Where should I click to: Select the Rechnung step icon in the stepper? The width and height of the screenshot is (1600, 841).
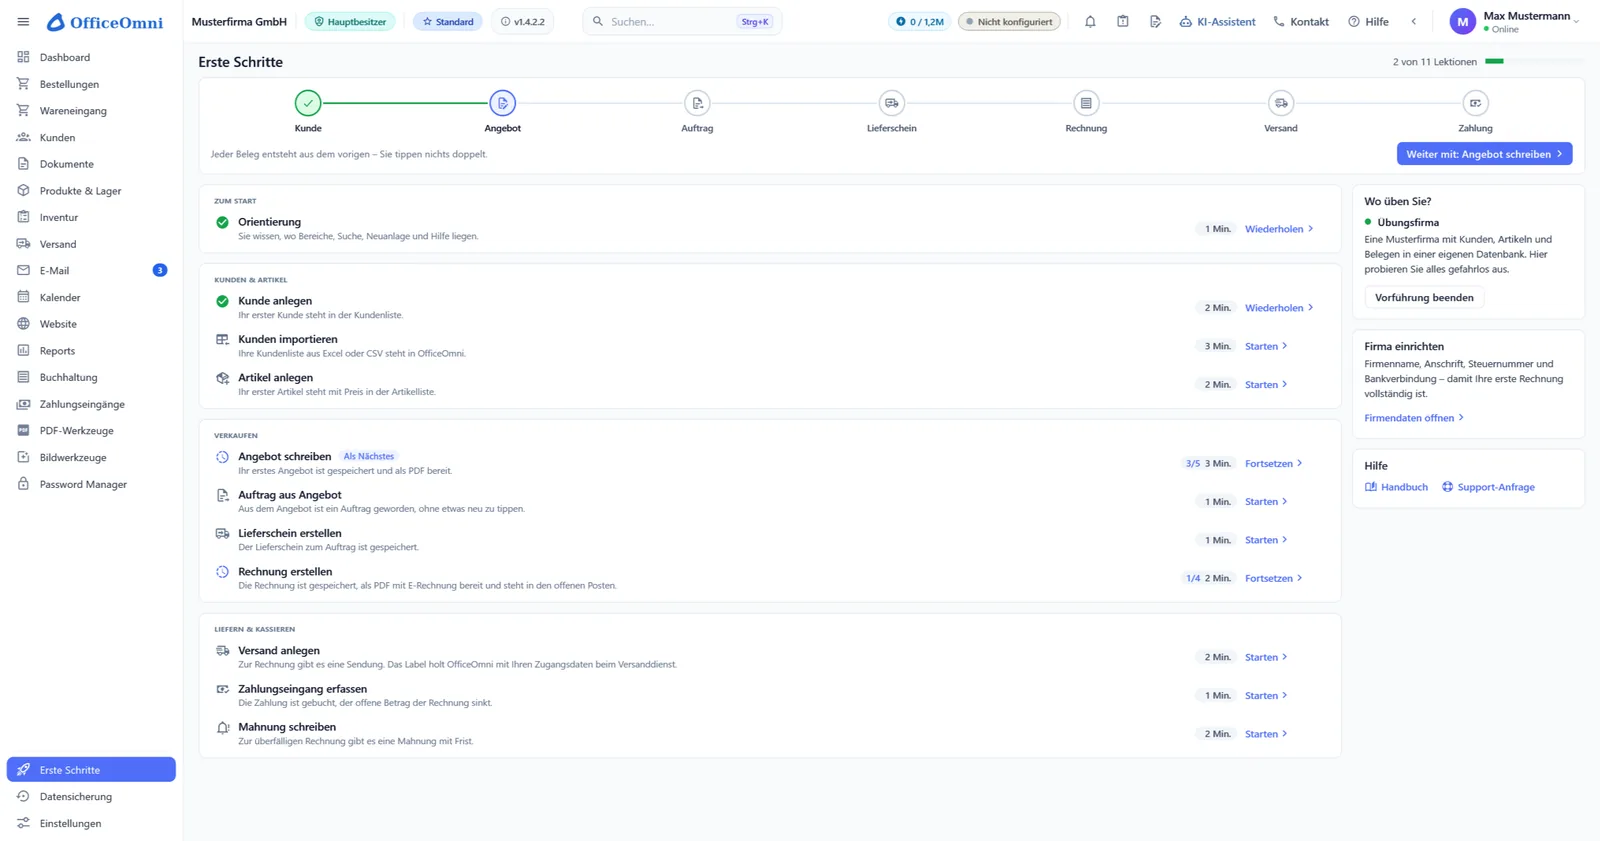[1086, 103]
